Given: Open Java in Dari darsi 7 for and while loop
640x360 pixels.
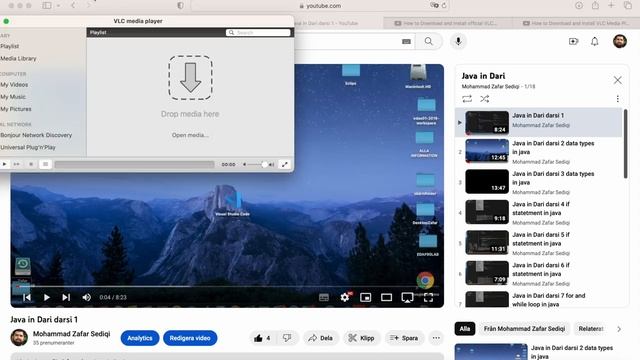Looking at the screenshot, I should click(x=538, y=300).
